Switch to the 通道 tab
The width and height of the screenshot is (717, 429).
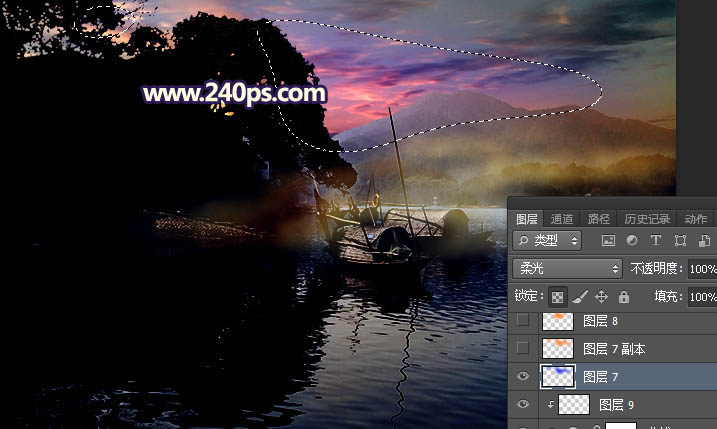tap(562, 219)
